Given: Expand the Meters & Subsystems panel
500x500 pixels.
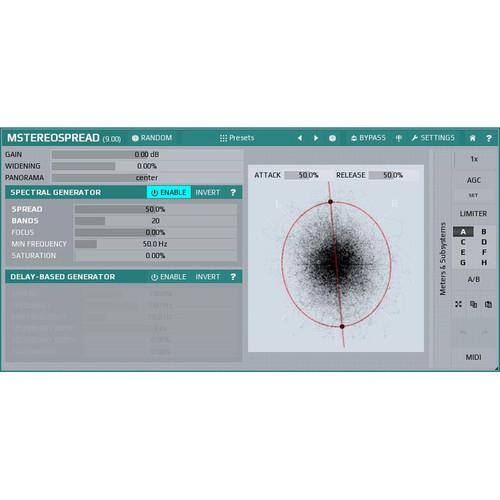Looking at the screenshot, I should pyautogui.click(x=443, y=259).
